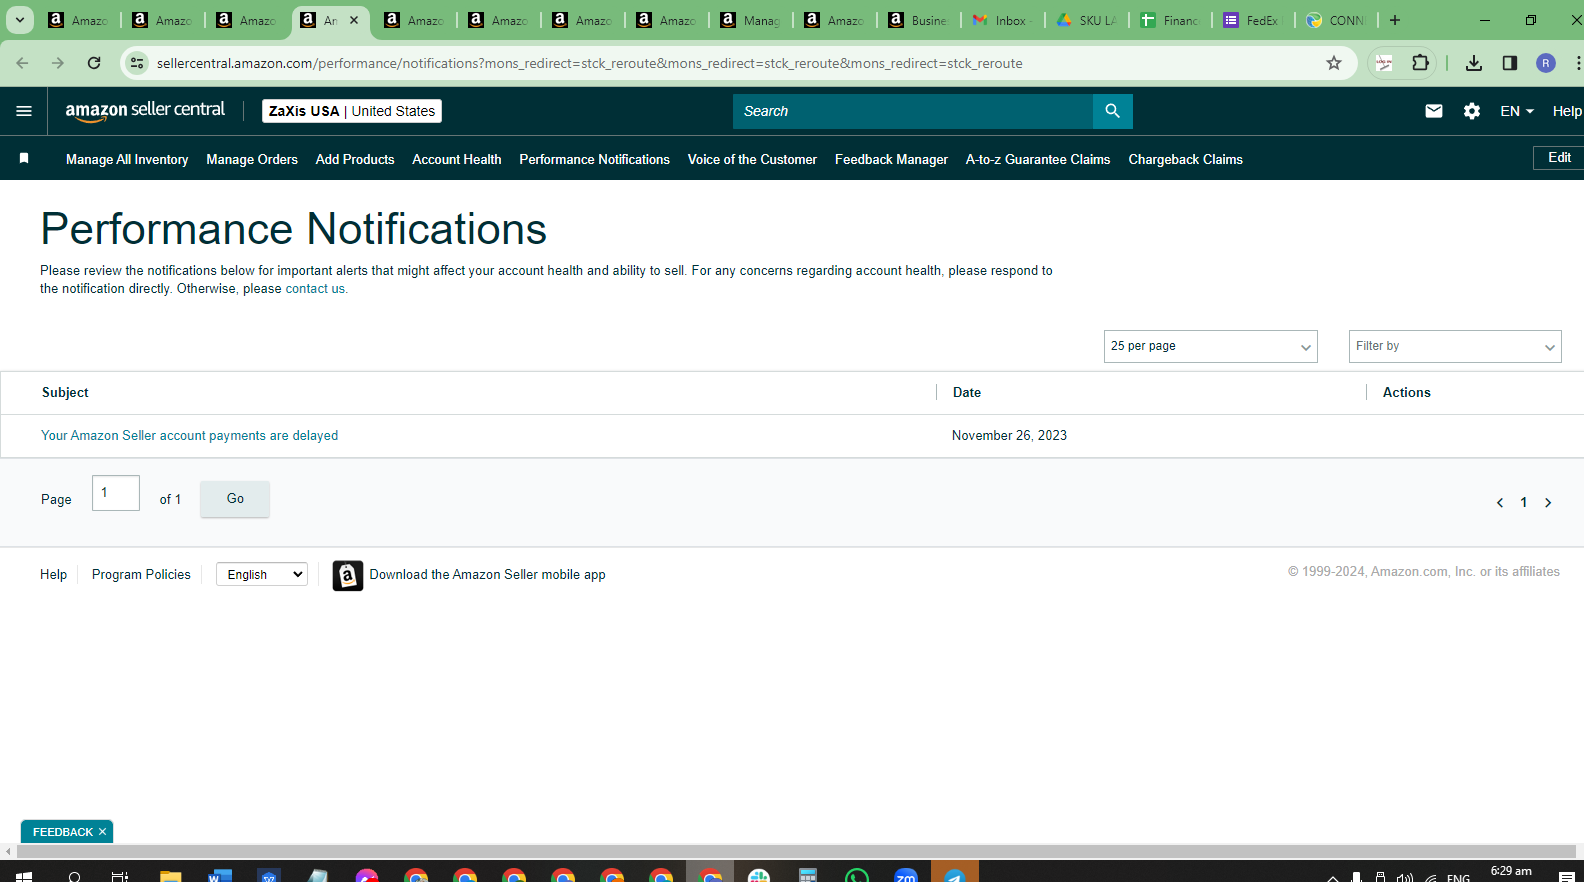The image size is (1584, 882).
Task: Open the contact us link
Action: pos(315,289)
